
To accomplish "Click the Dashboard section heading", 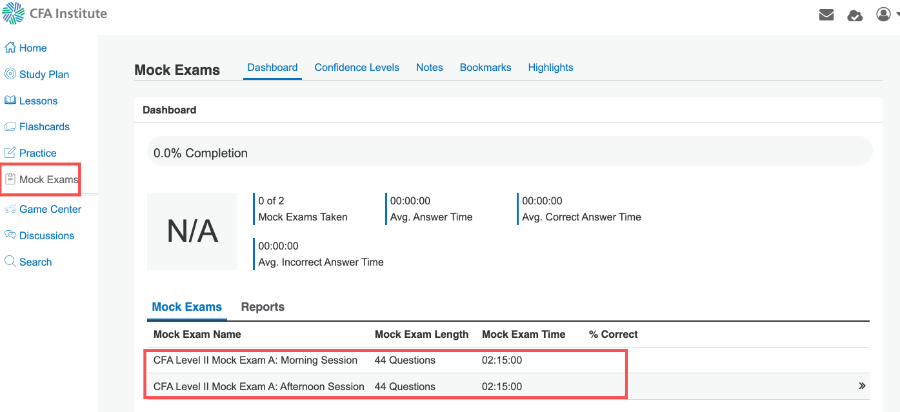I will tap(169, 110).
